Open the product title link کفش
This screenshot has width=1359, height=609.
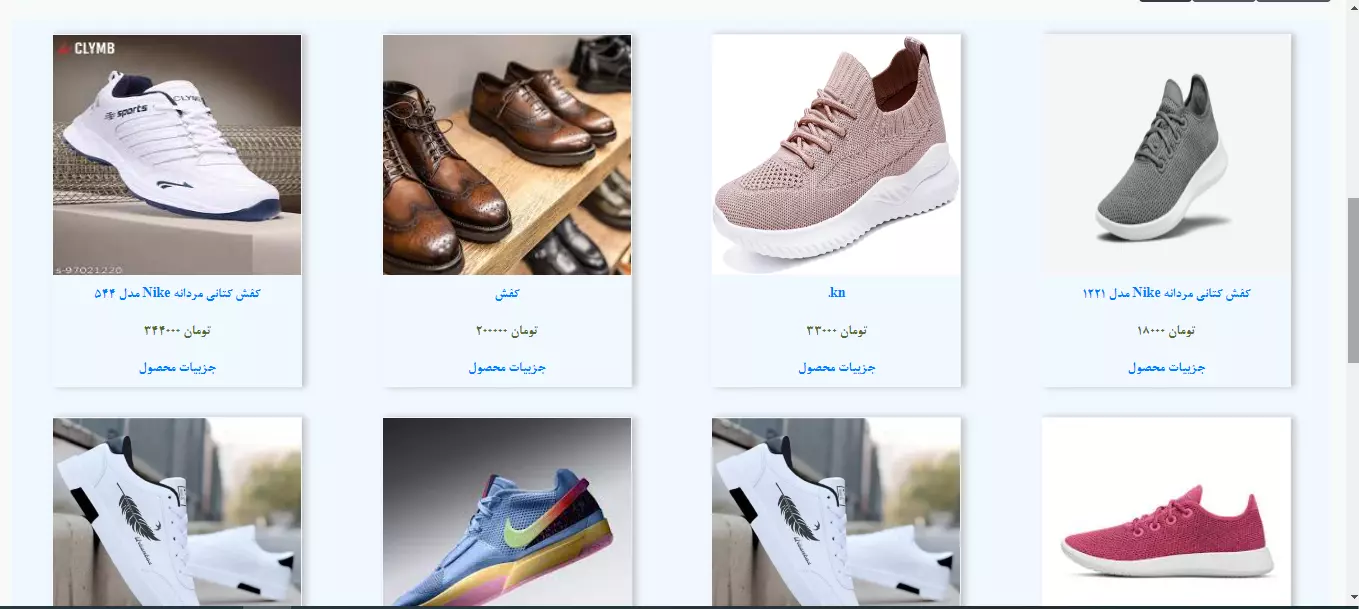point(507,294)
